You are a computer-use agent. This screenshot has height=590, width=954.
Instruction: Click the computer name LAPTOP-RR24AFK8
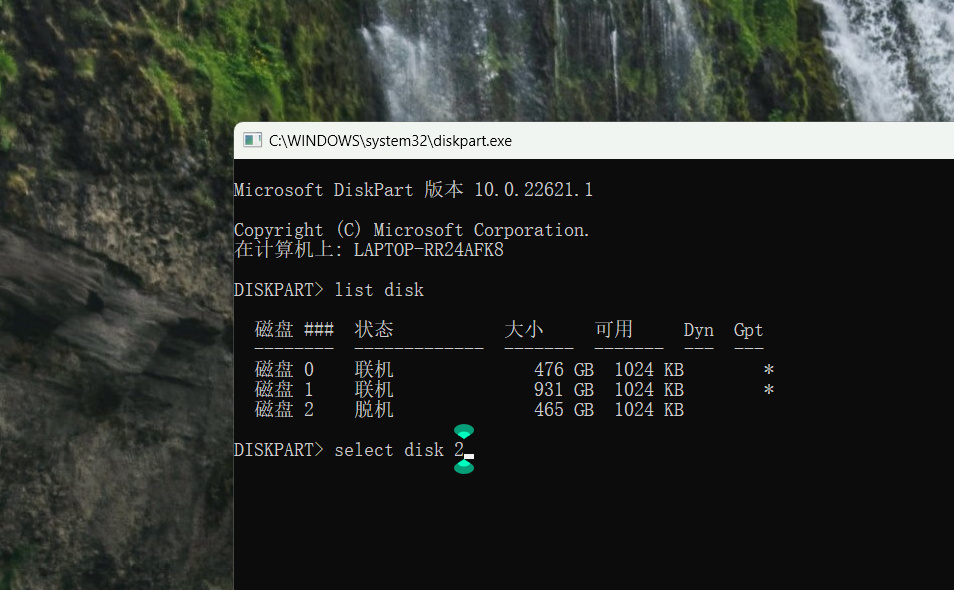coord(429,250)
